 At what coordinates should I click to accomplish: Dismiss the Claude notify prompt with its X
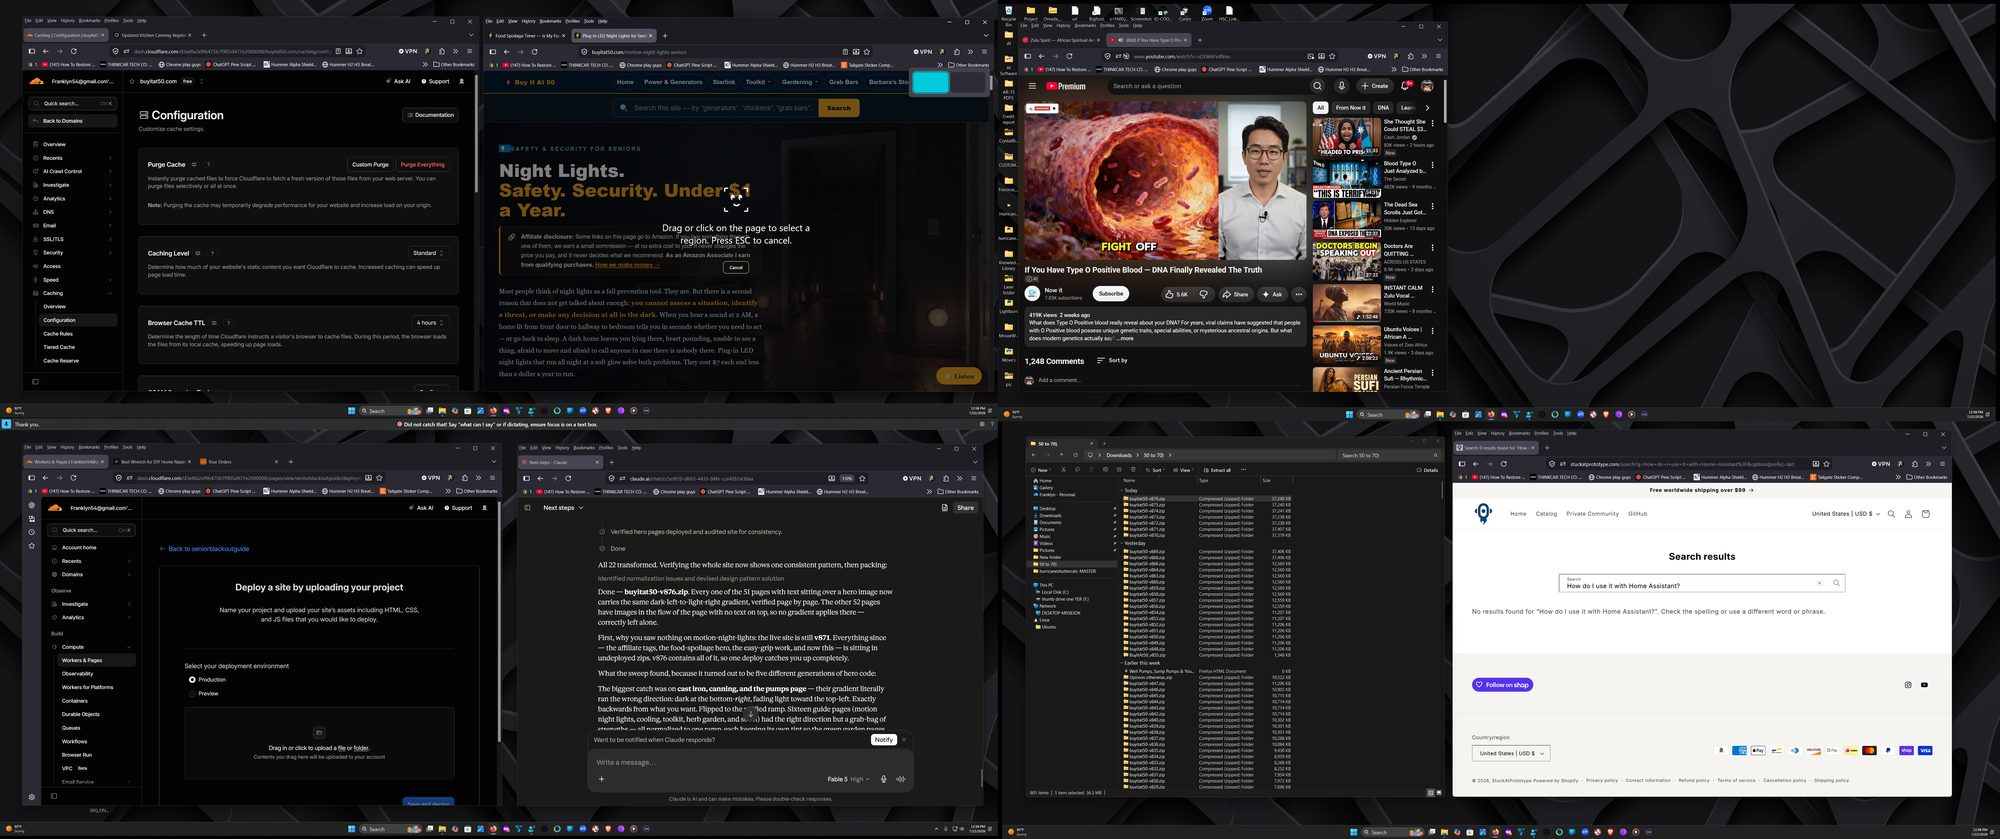tap(904, 740)
